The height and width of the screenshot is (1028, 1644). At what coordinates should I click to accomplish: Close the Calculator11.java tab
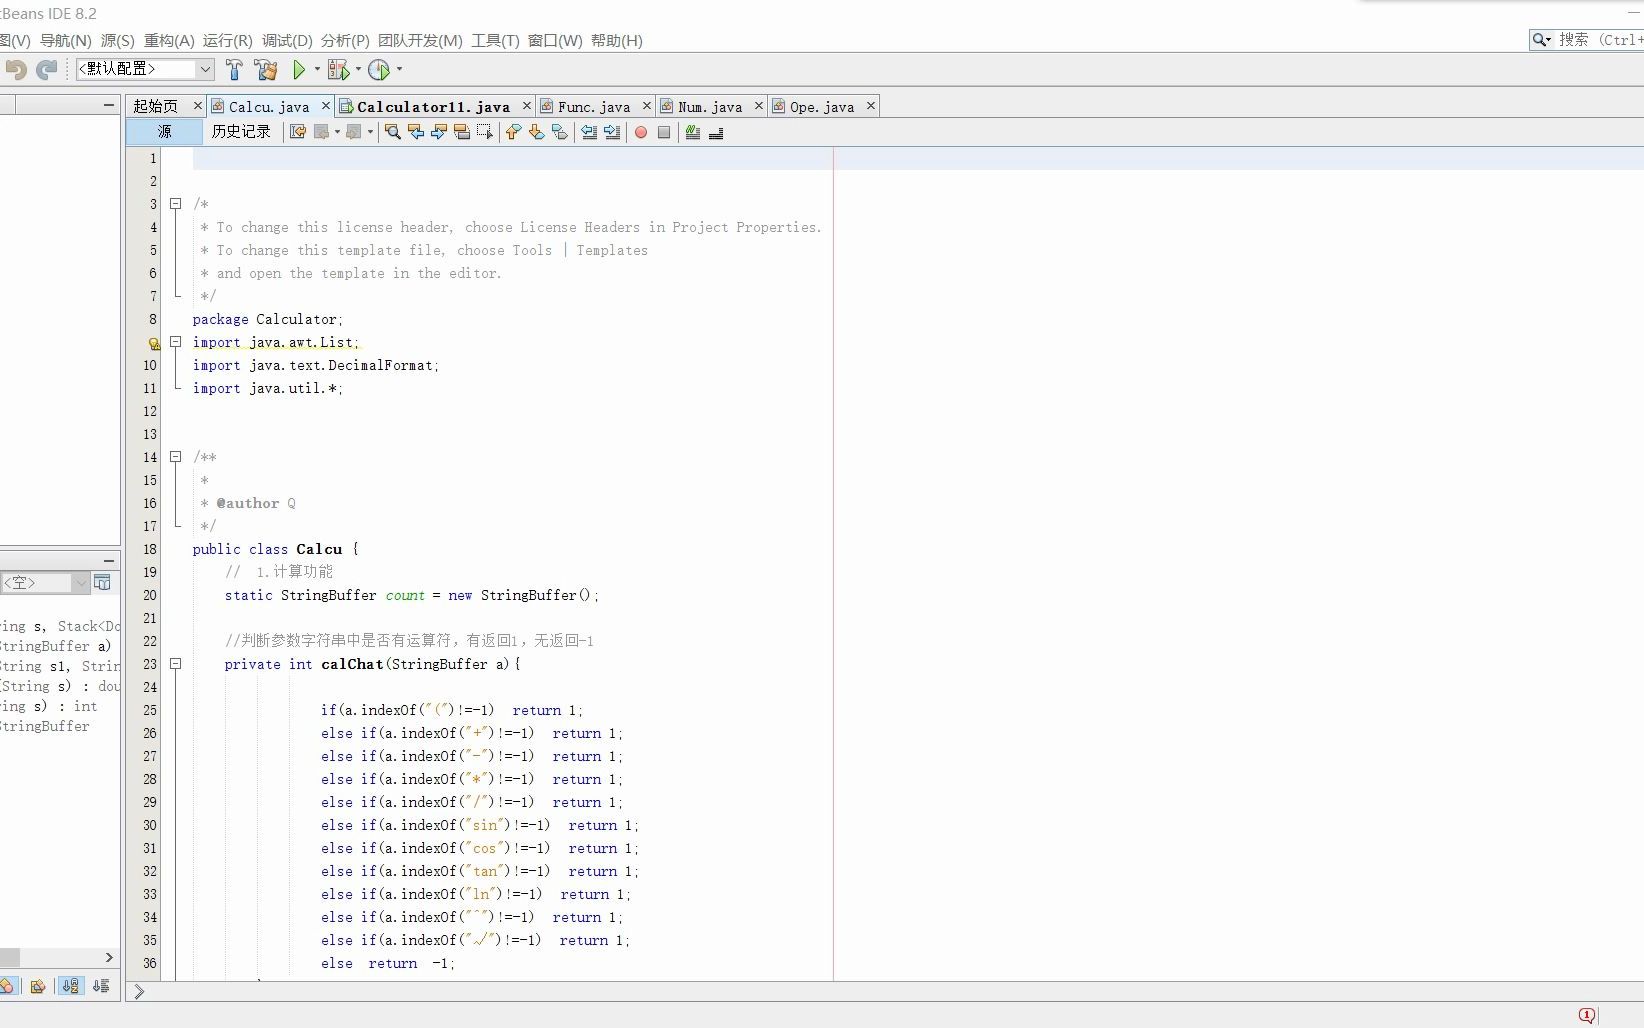pos(527,106)
